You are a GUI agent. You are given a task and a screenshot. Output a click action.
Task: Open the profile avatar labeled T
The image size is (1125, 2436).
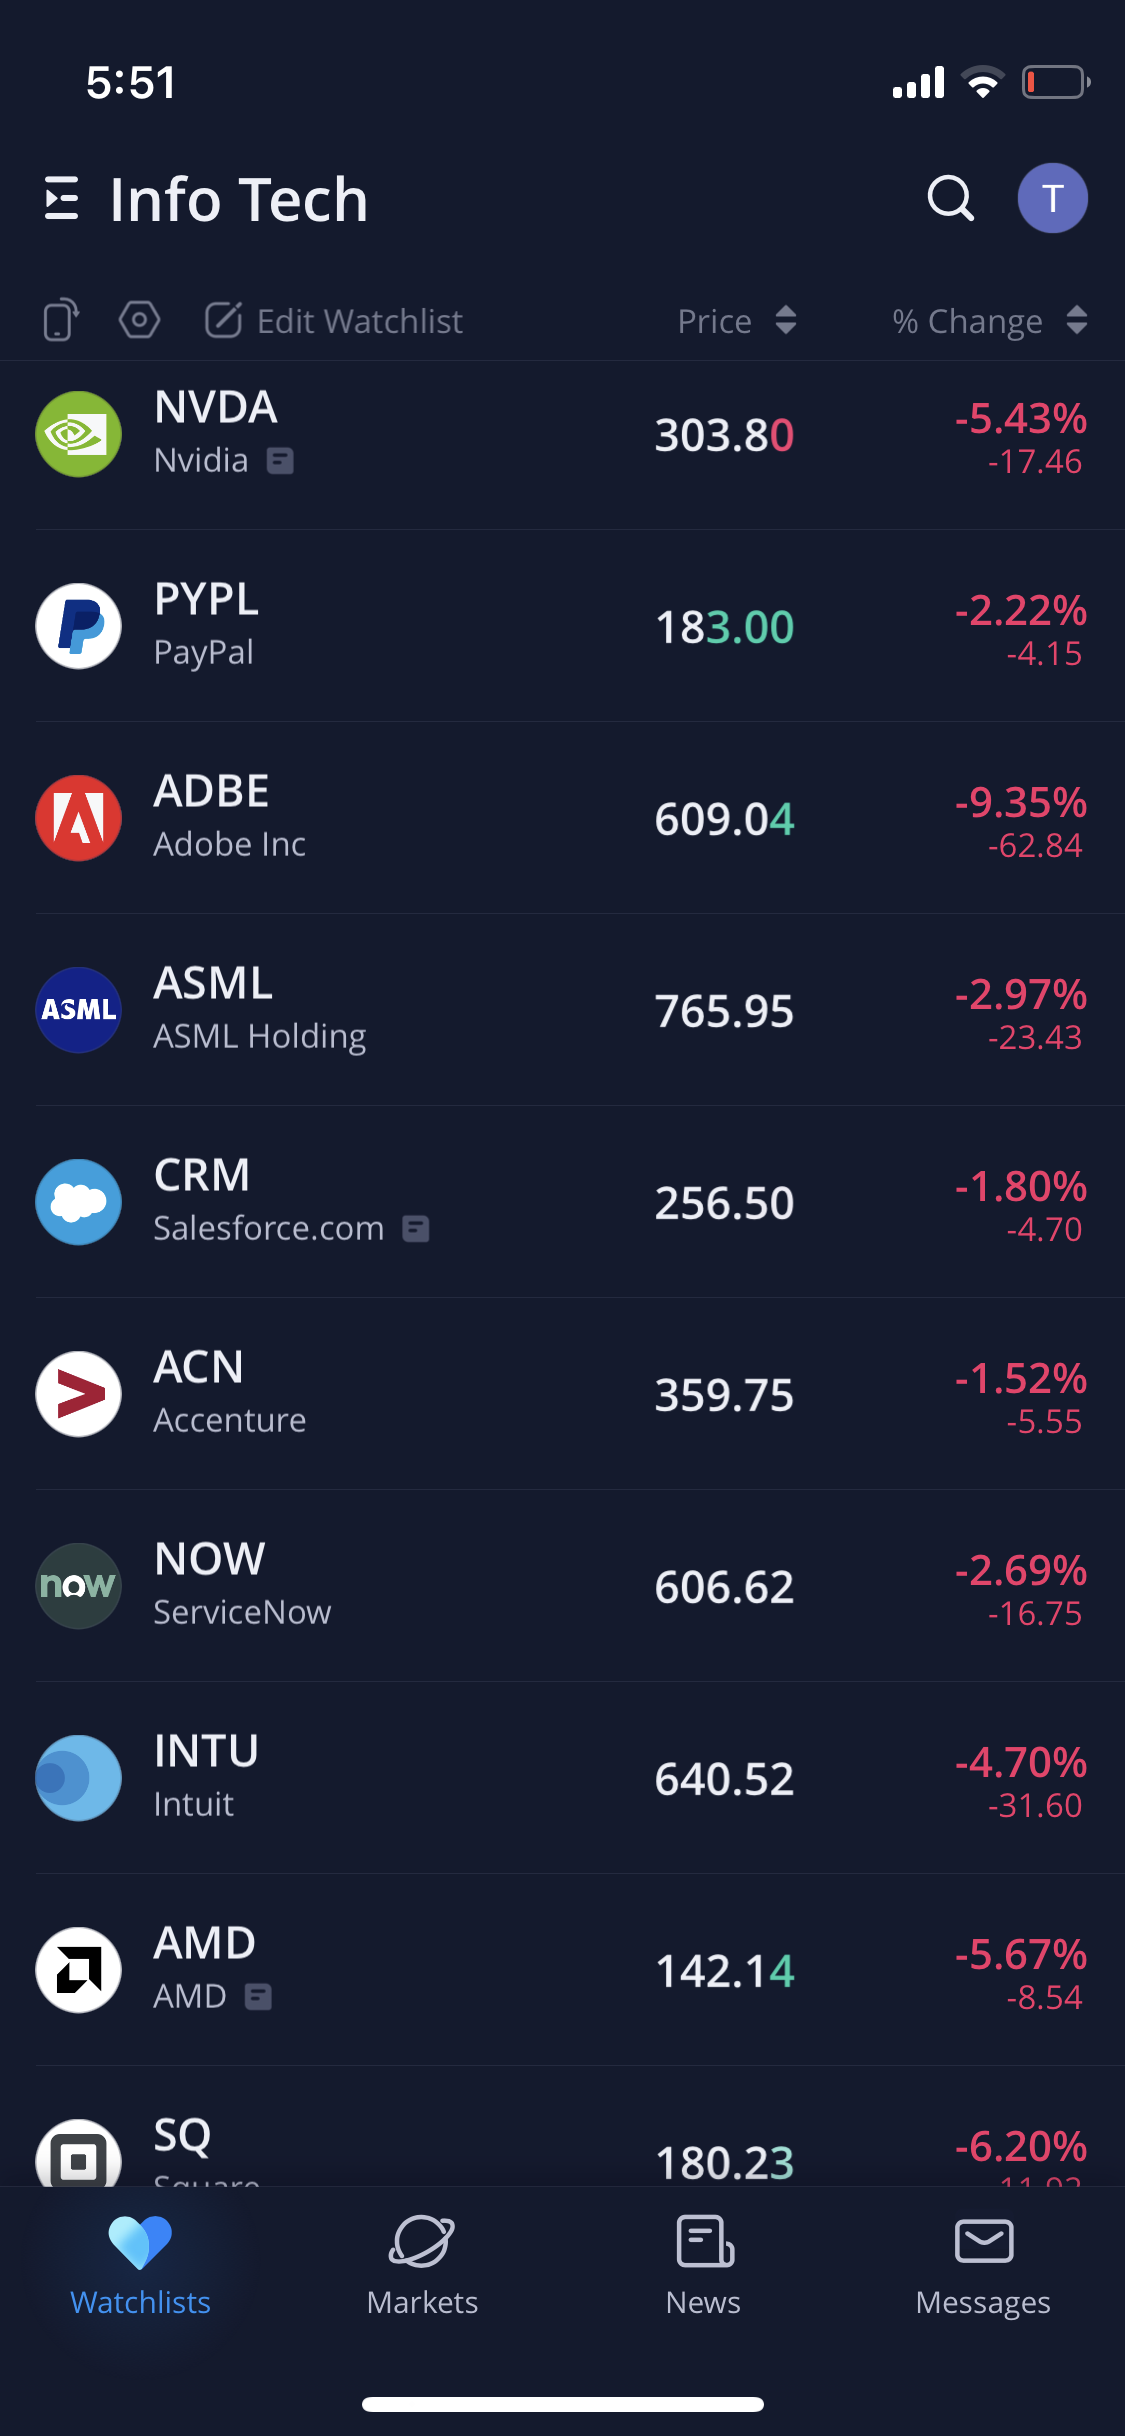[1052, 198]
